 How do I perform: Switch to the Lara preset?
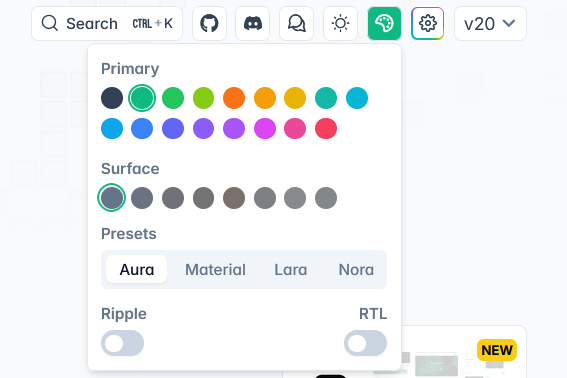tap(291, 269)
